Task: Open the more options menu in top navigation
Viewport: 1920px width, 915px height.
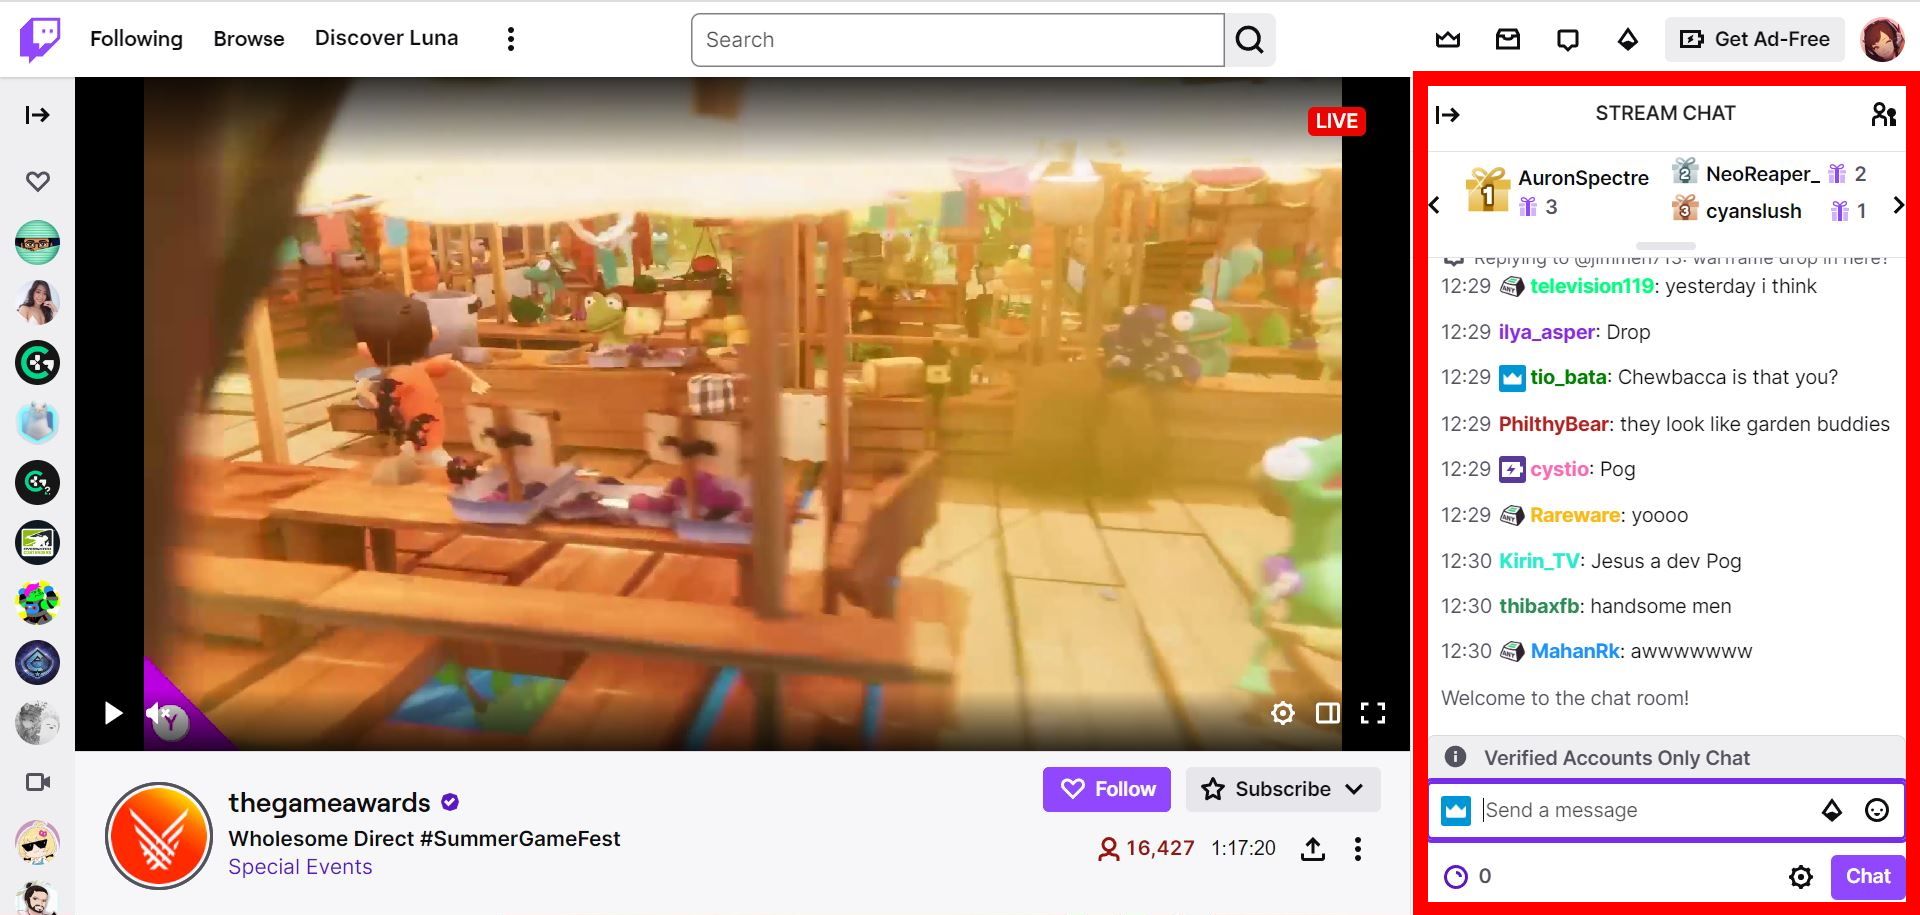Action: [x=511, y=38]
